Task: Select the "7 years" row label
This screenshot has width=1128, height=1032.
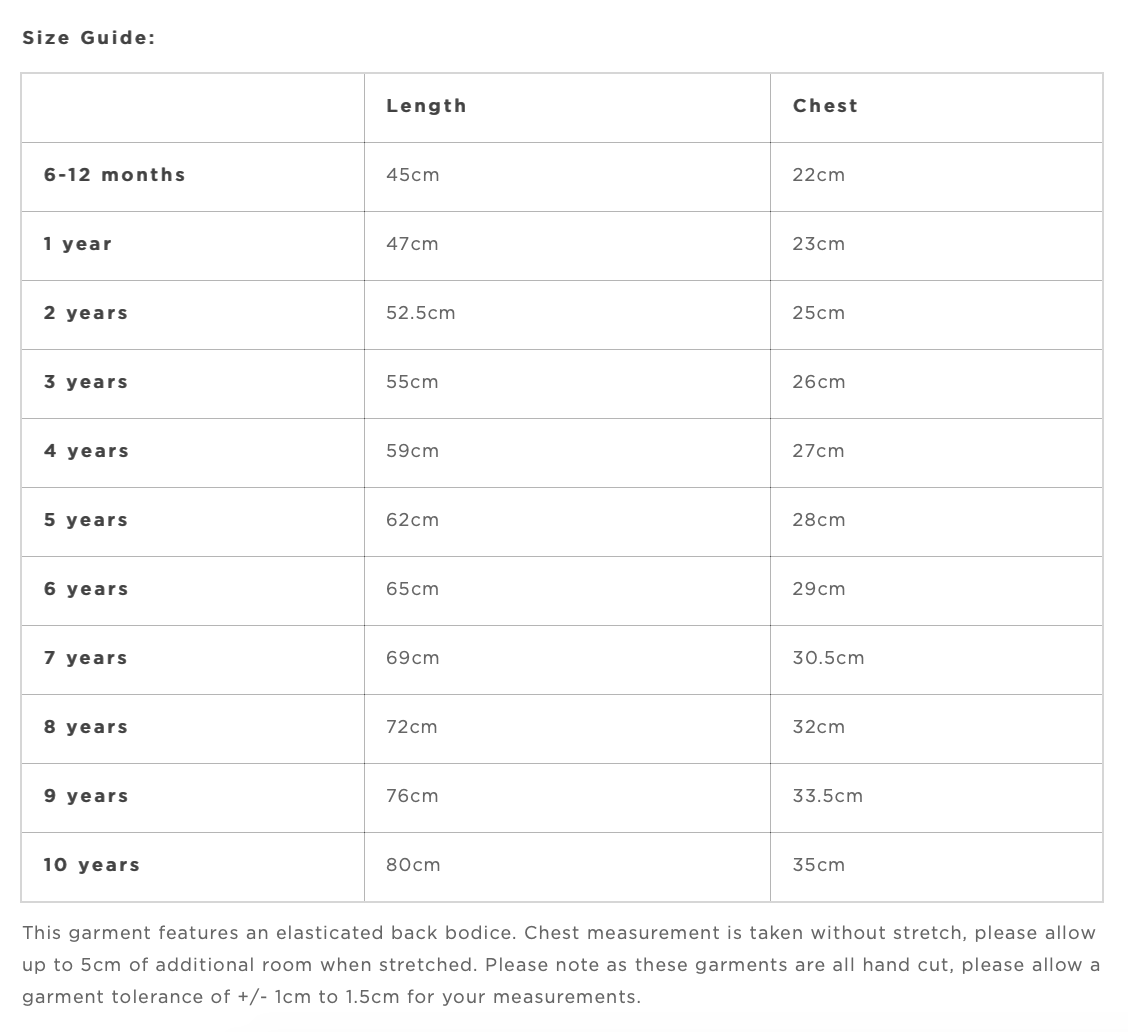Action: pos(86,658)
